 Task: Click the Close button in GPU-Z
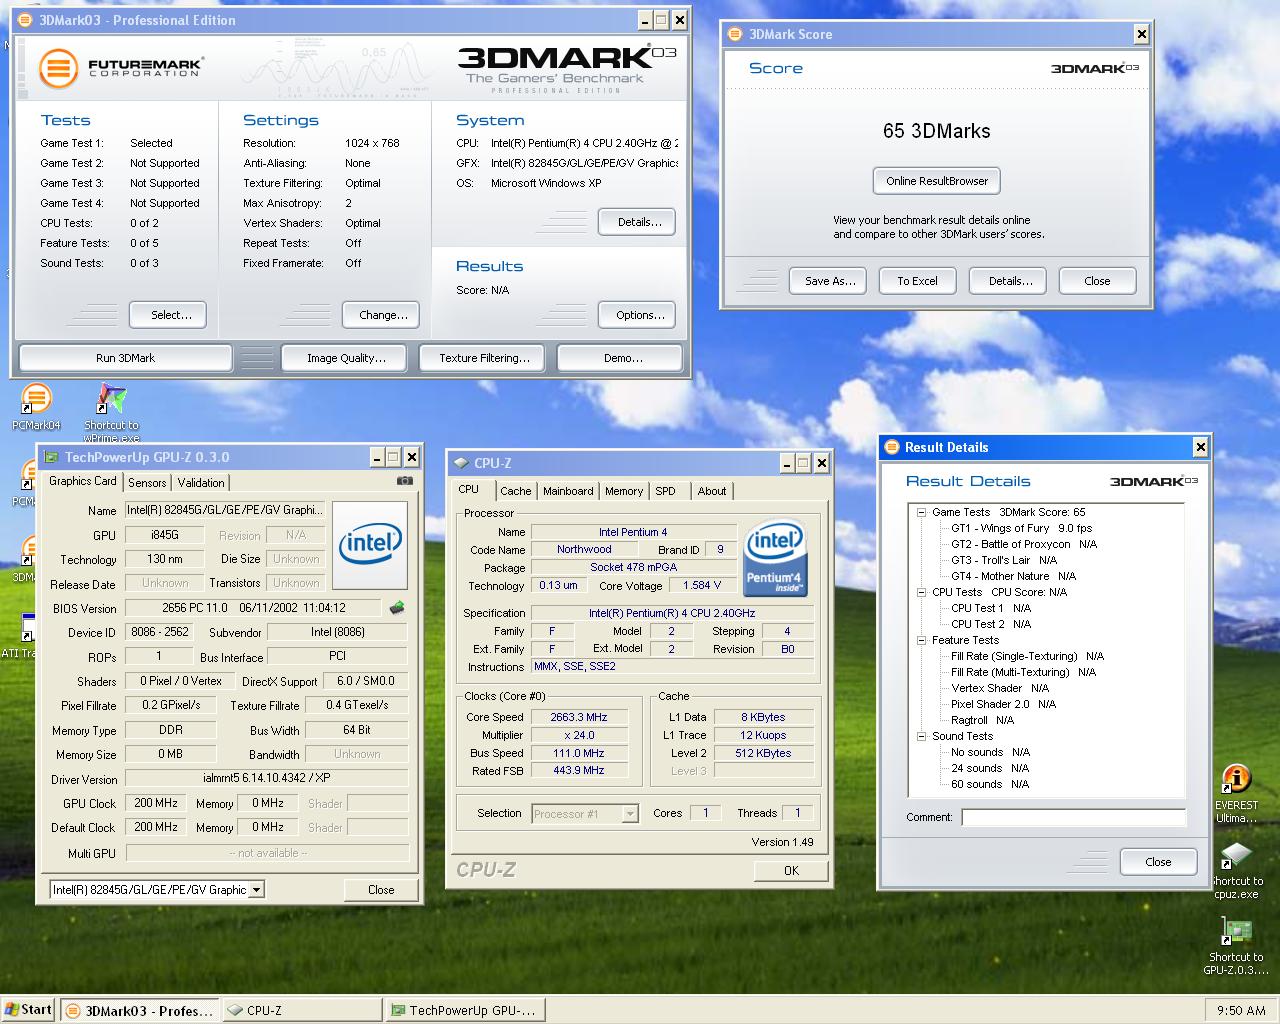(381, 889)
